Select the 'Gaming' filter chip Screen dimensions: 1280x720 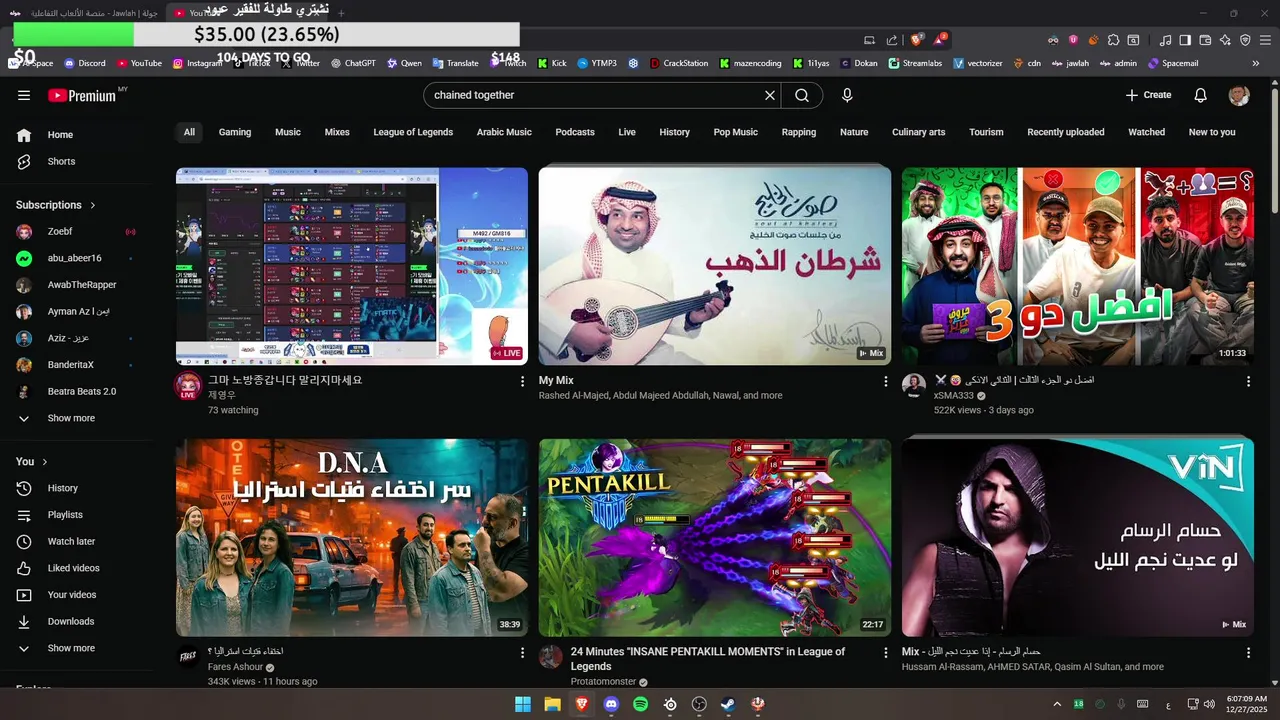click(235, 132)
